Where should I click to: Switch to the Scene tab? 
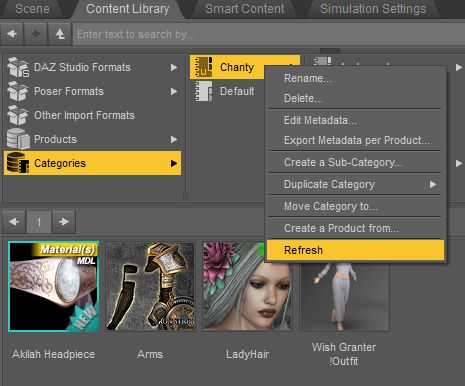pyautogui.click(x=32, y=9)
